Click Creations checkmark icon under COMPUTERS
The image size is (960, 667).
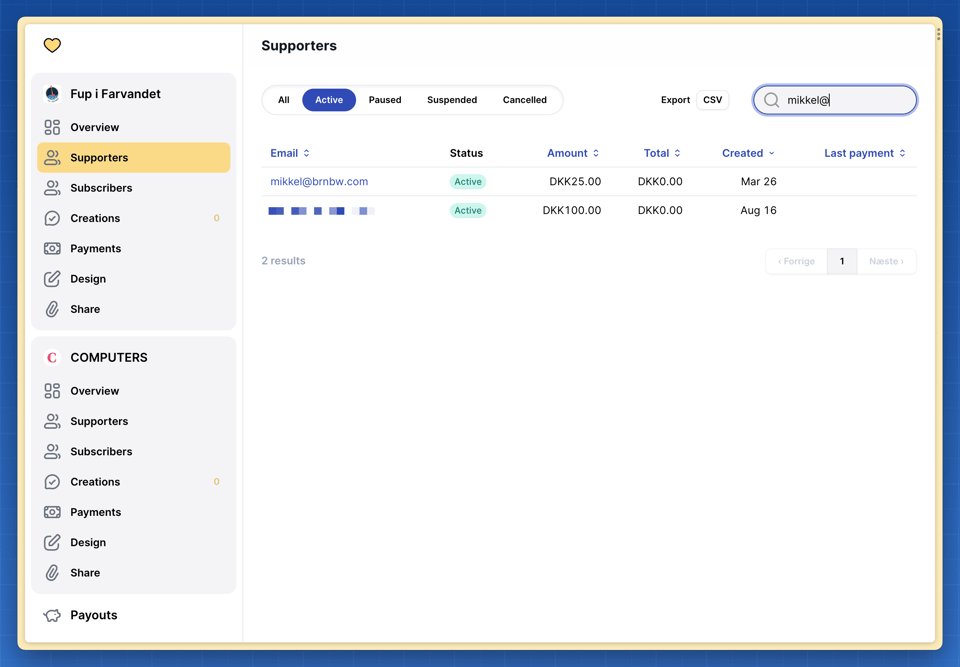(52, 482)
